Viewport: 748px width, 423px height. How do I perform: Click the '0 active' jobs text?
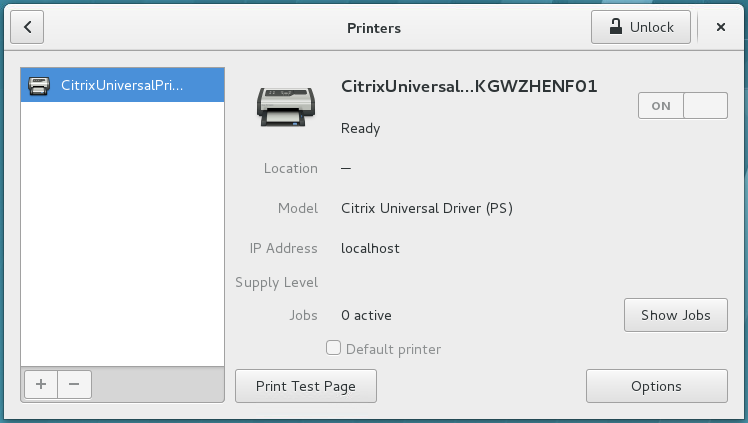pyautogui.click(x=366, y=315)
